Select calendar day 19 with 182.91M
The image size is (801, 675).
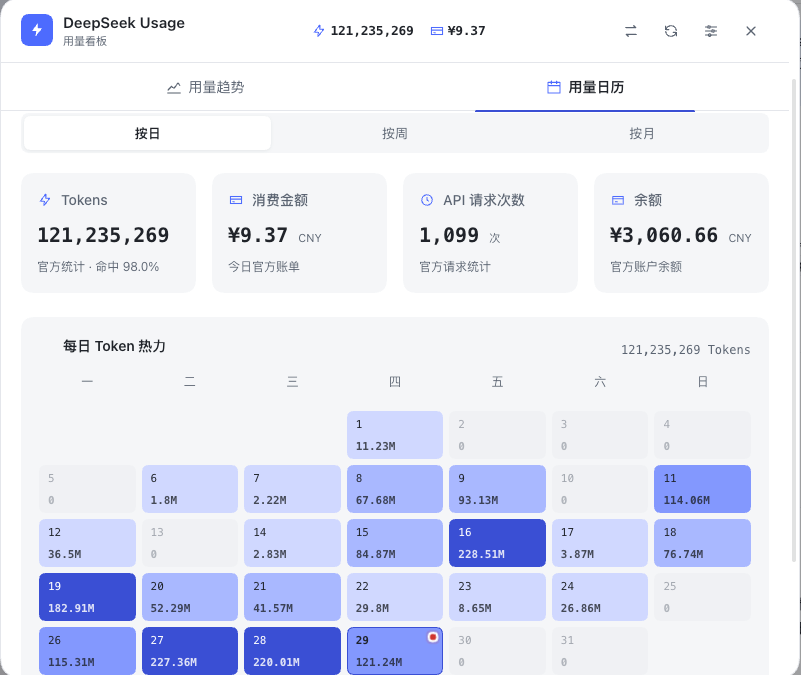click(x=87, y=597)
